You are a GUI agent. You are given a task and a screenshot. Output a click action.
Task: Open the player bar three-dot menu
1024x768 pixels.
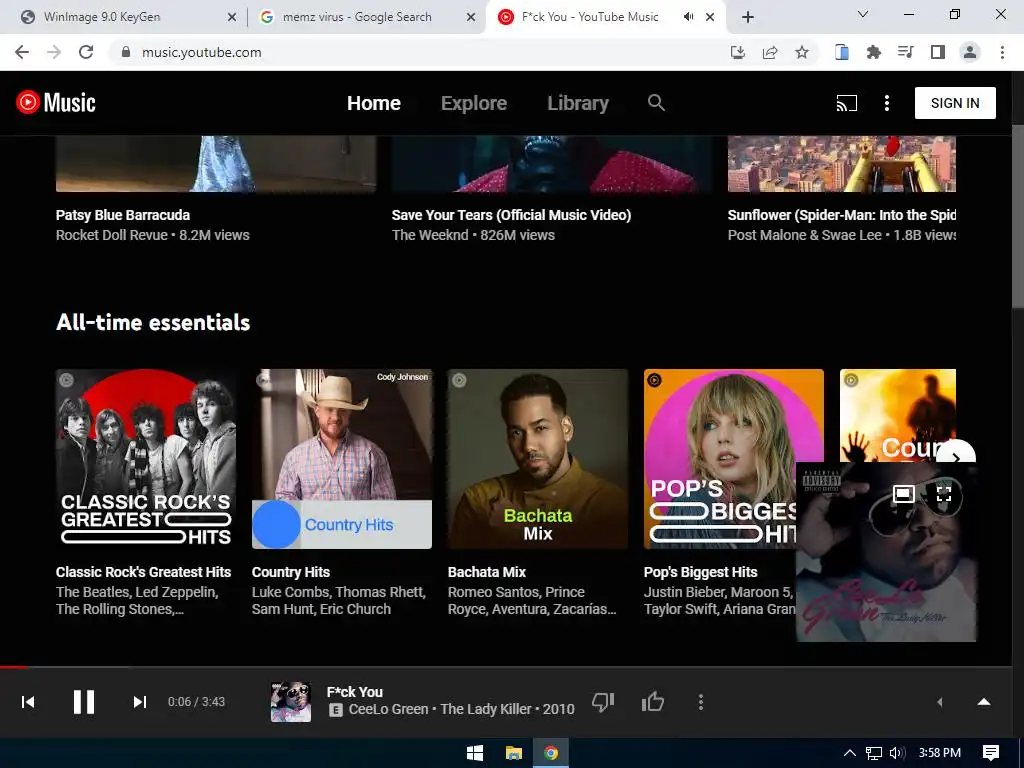coord(701,702)
